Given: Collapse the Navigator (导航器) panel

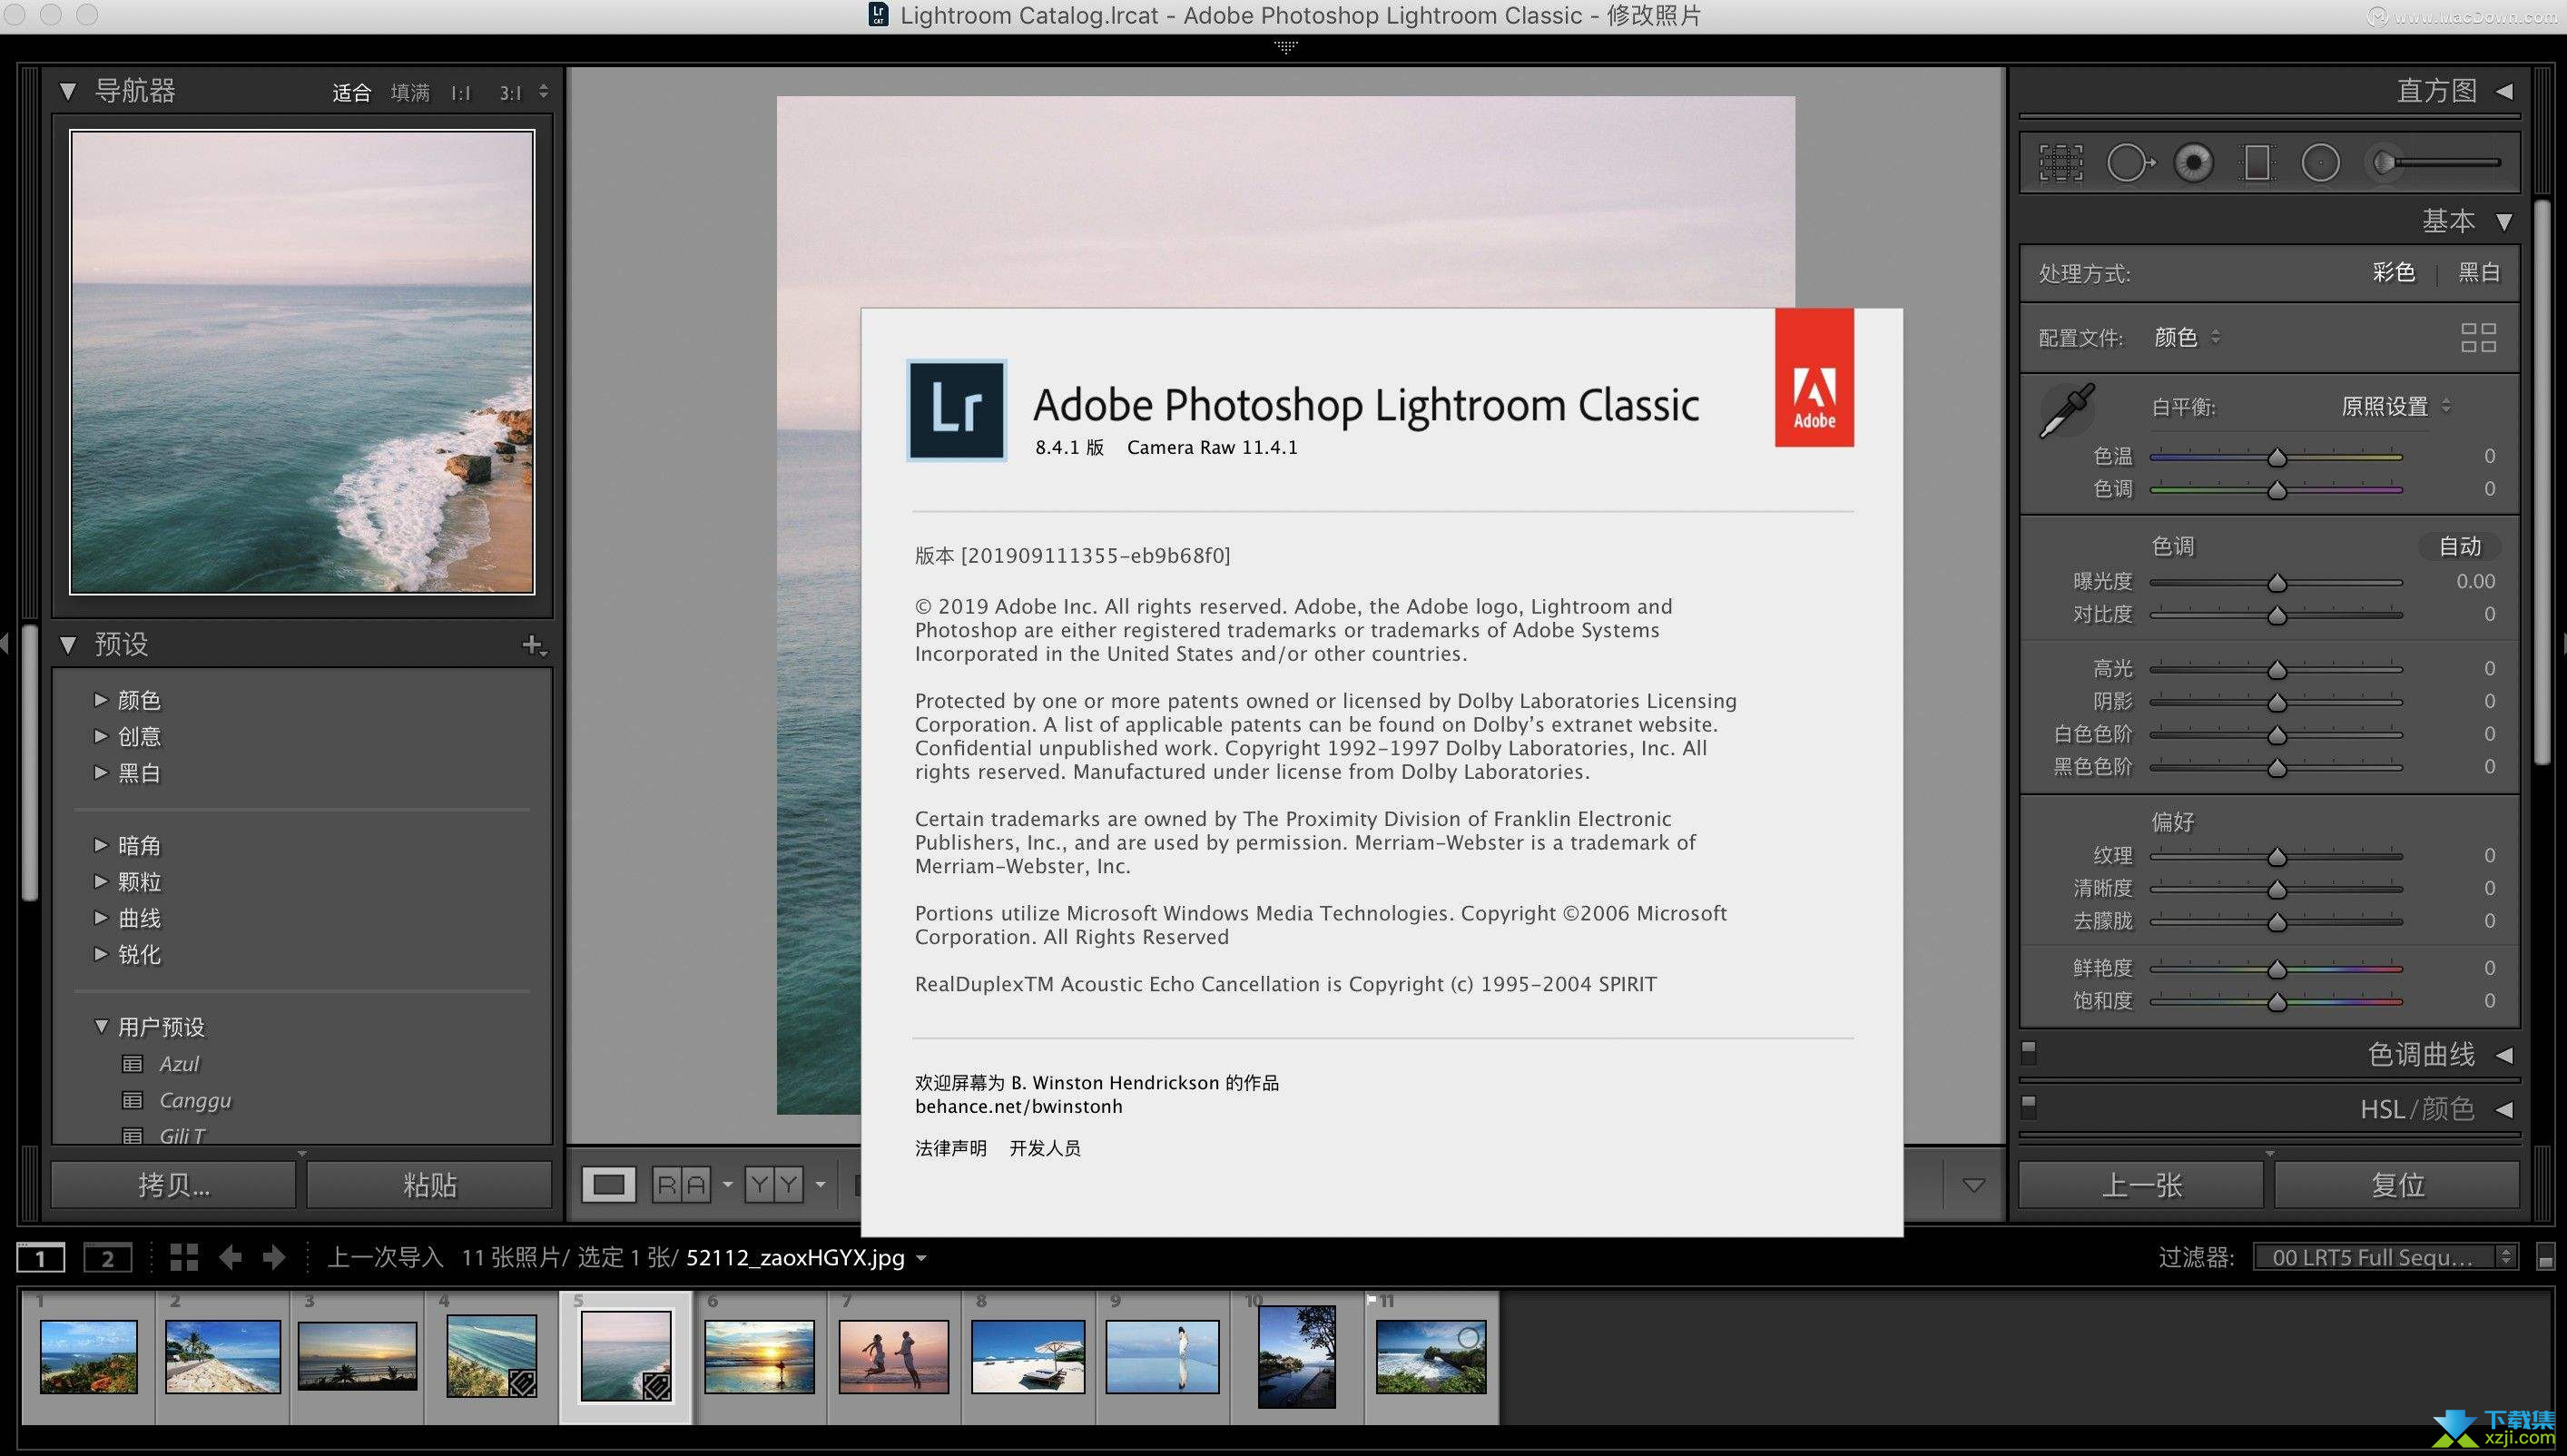Looking at the screenshot, I should click(x=68, y=91).
